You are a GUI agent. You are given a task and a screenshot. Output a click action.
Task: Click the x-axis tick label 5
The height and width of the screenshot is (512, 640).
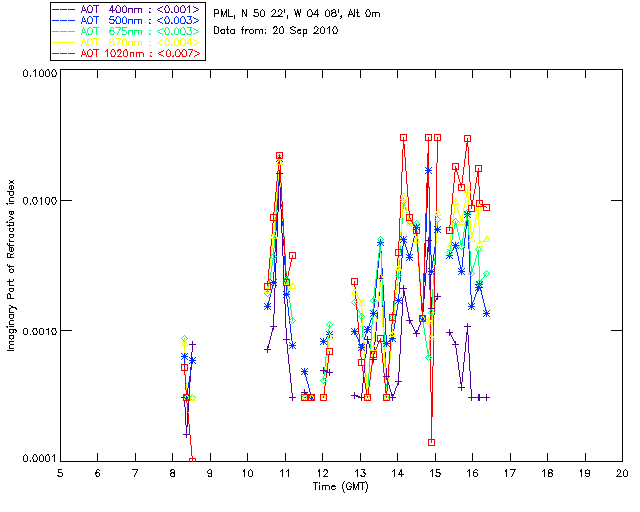[x=60, y=472]
